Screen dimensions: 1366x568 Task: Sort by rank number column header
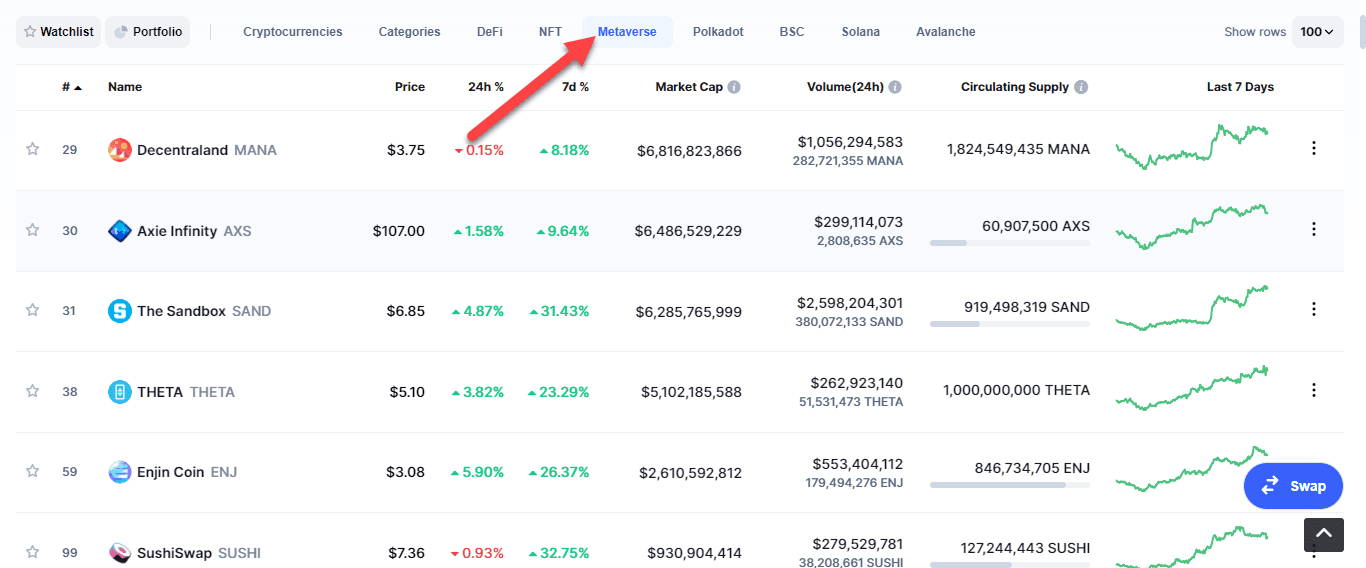72,87
